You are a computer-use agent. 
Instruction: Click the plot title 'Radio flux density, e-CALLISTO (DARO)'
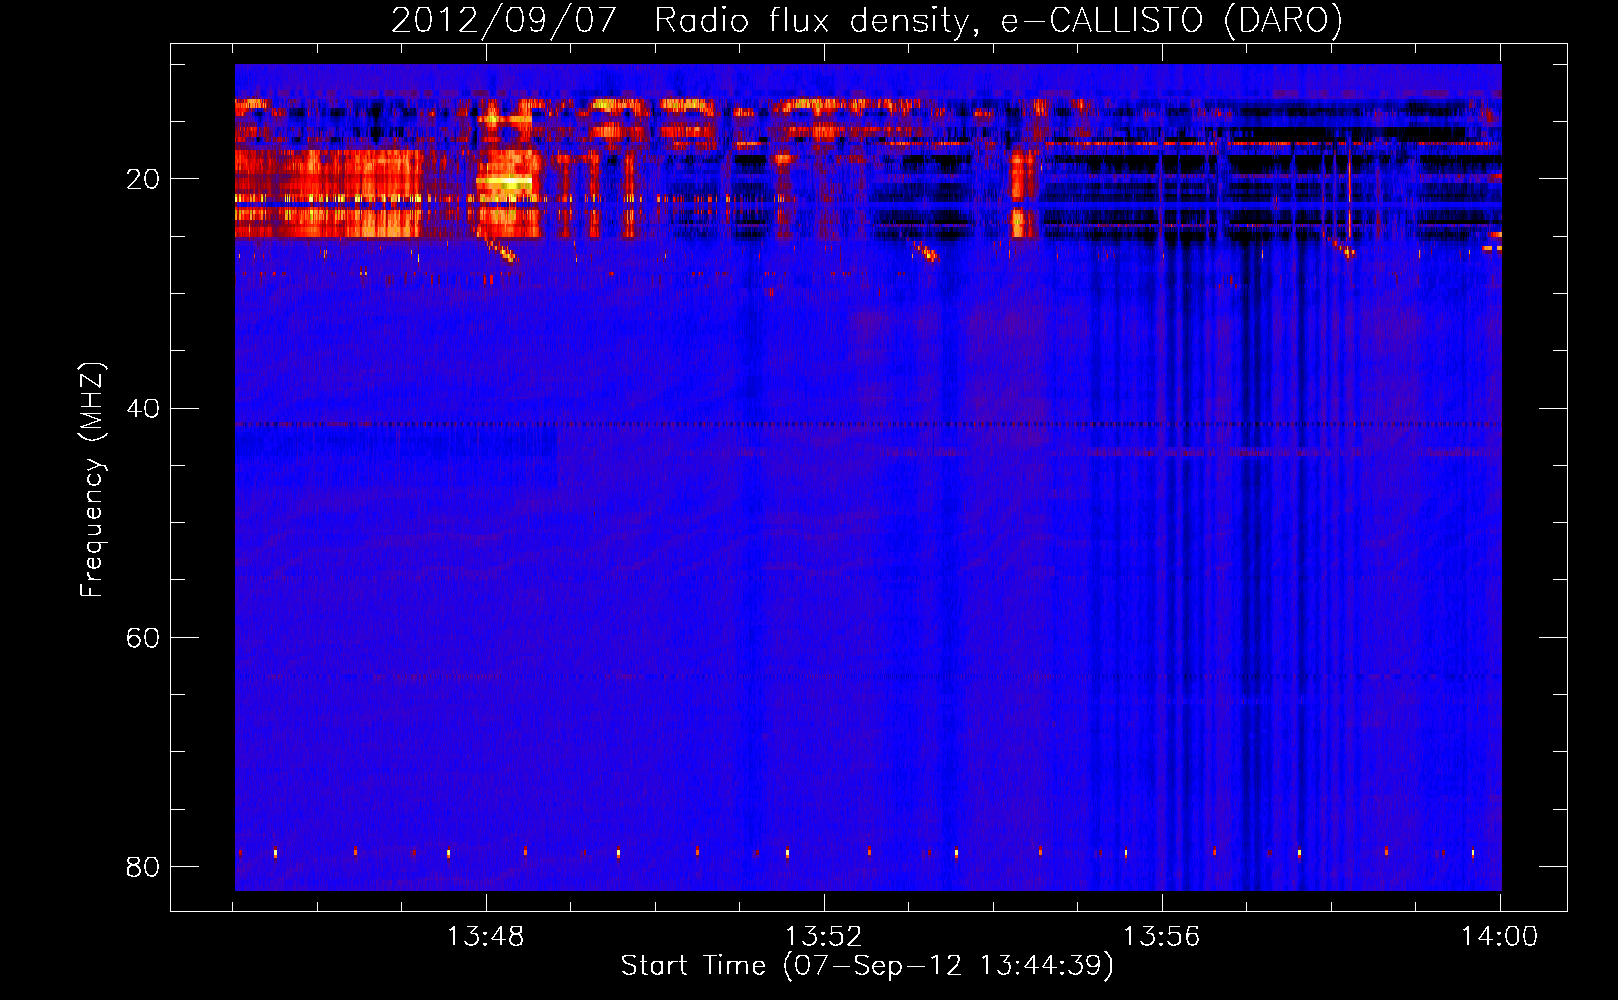pyautogui.click(x=998, y=21)
